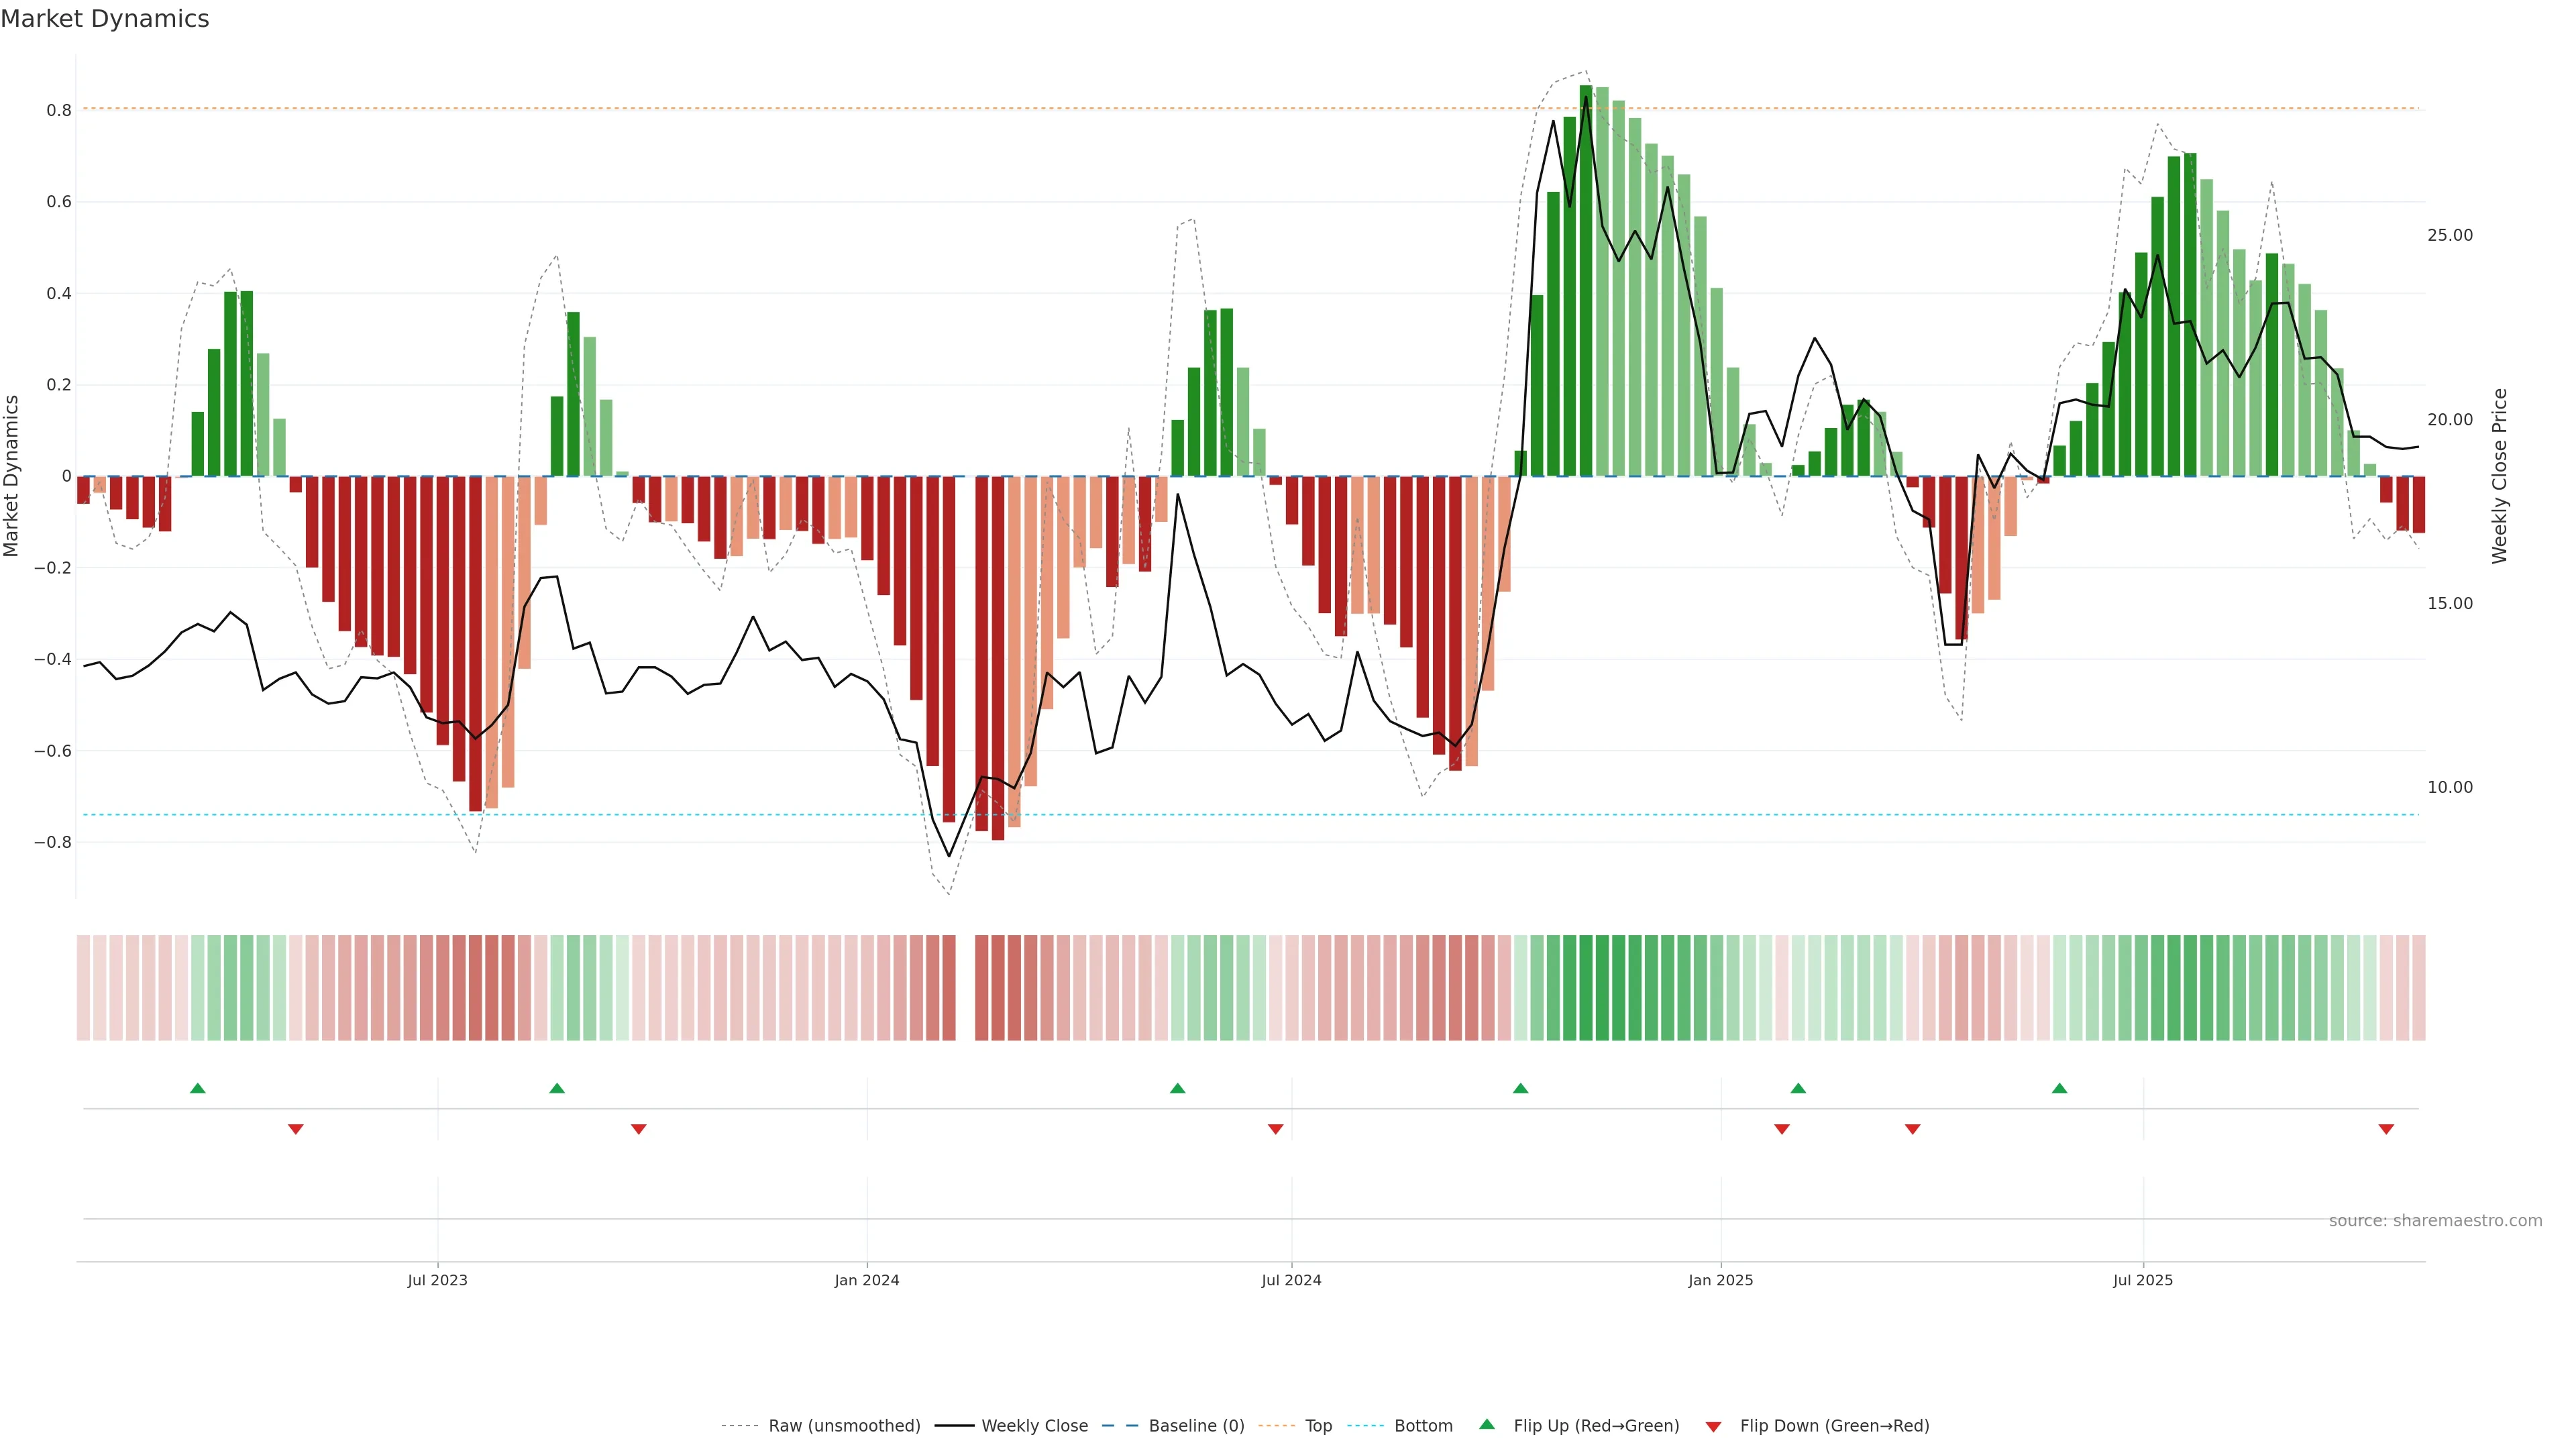Click the Flip Down legend triangle icon
Image resolution: width=2576 pixels, height=1449 pixels.
[x=1713, y=1427]
